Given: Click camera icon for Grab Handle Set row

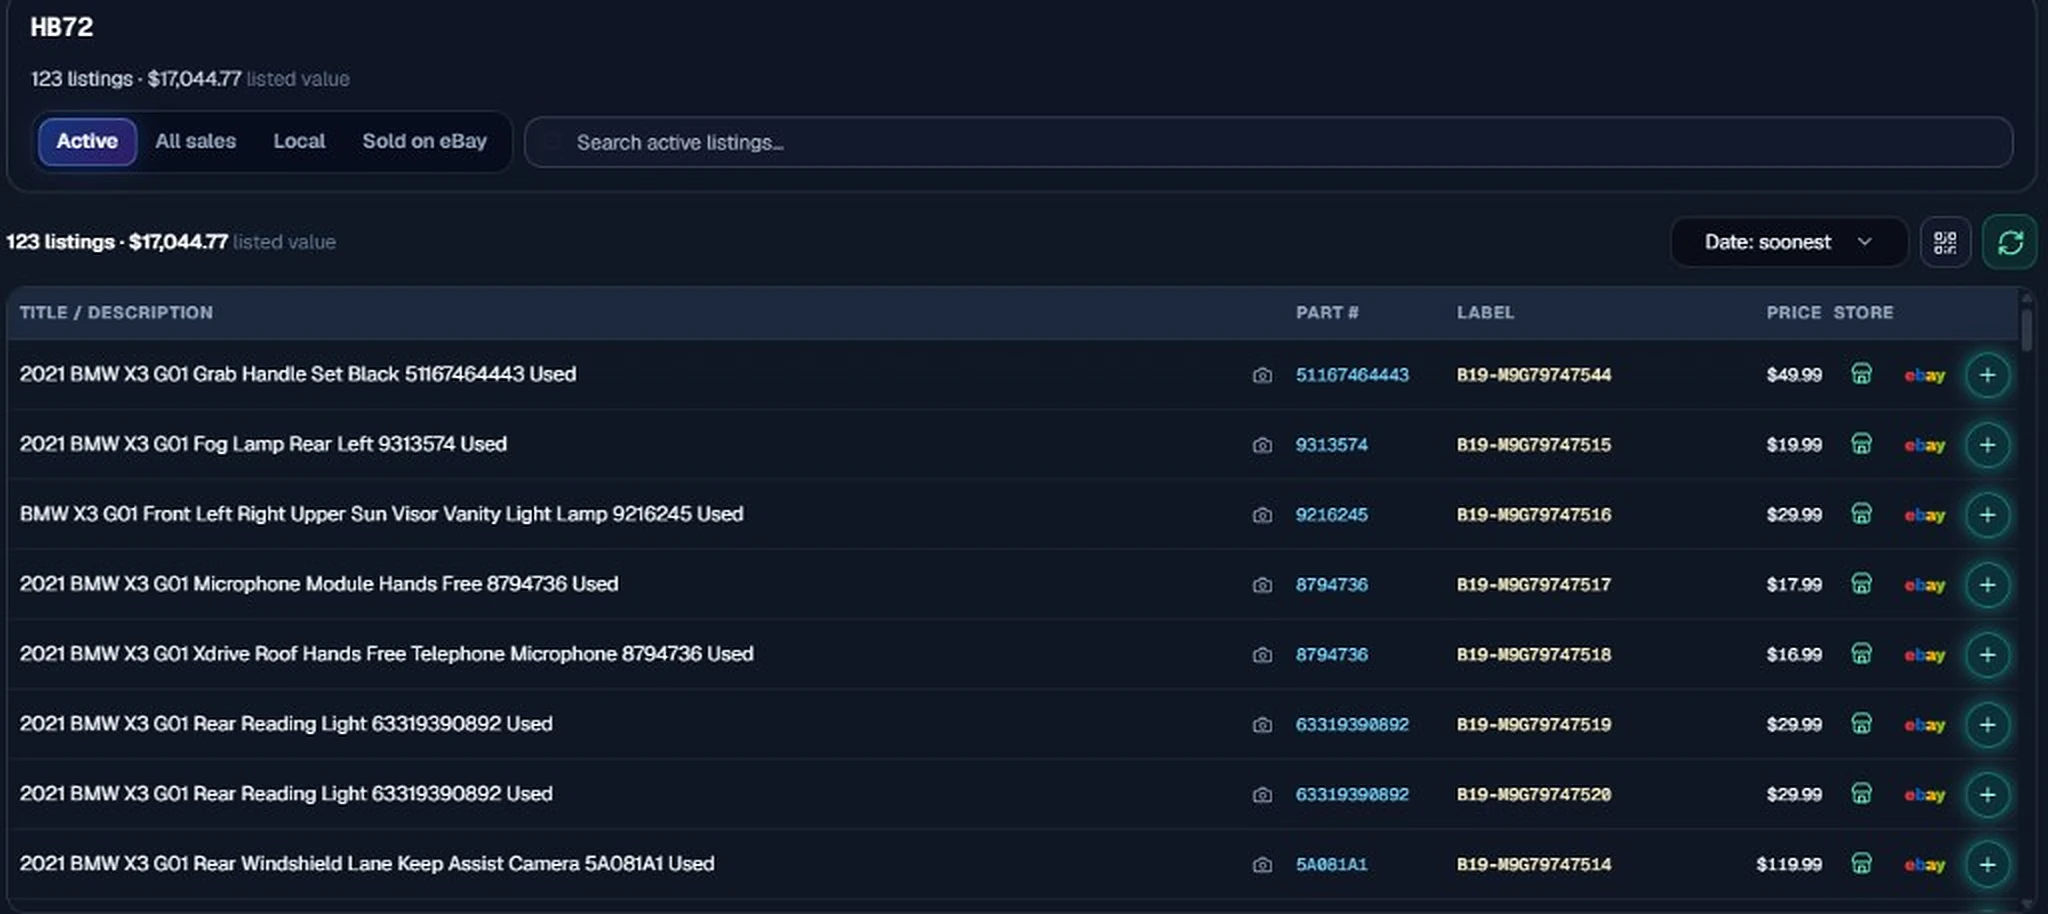Looking at the screenshot, I should click(x=1262, y=375).
